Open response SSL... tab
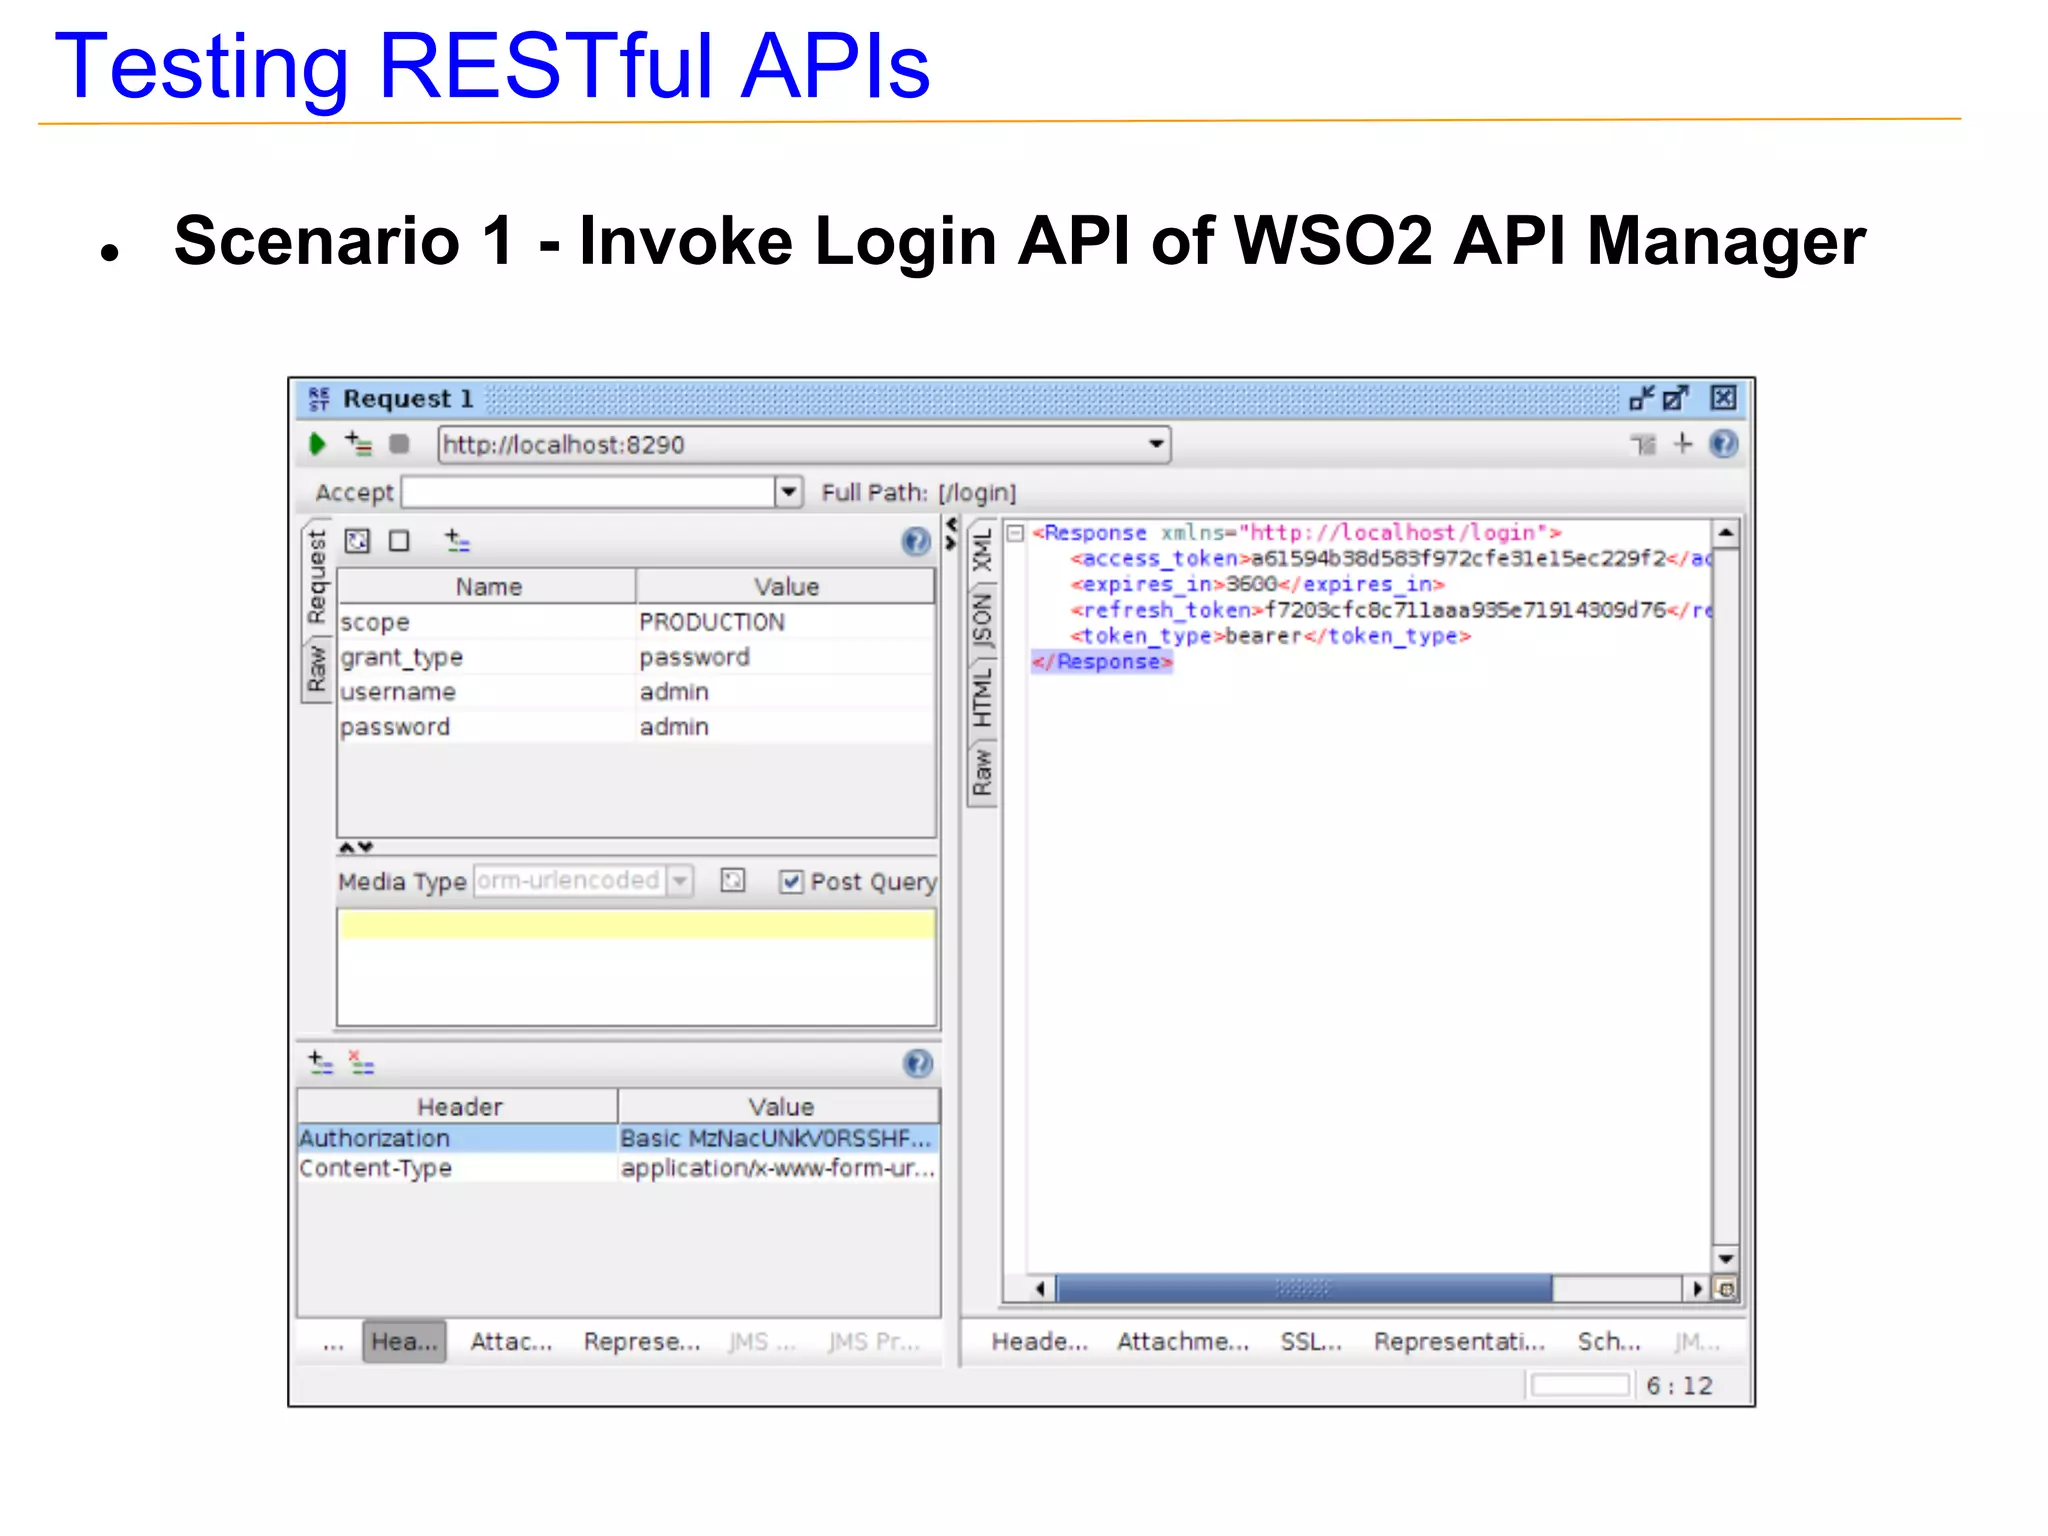Image resolution: width=2048 pixels, height=1536 pixels. click(x=1311, y=1341)
